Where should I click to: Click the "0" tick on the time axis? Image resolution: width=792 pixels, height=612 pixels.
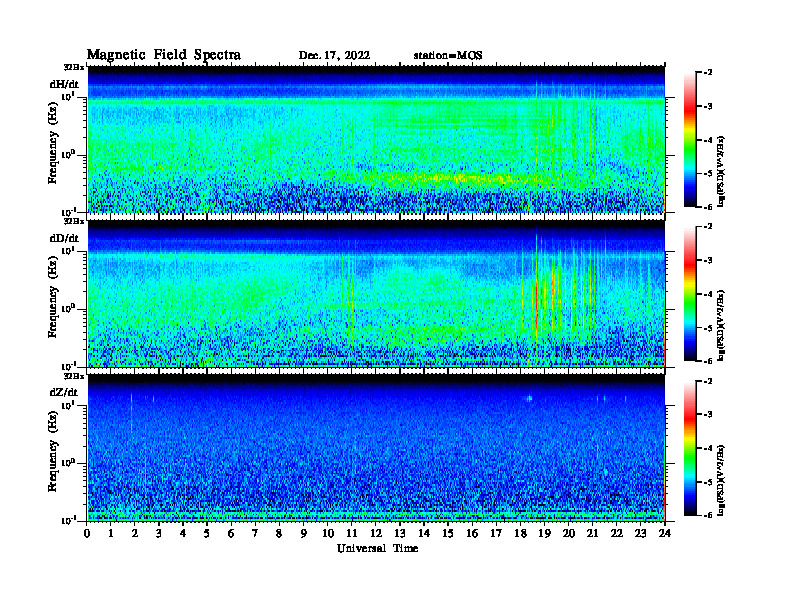coord(87,534)
